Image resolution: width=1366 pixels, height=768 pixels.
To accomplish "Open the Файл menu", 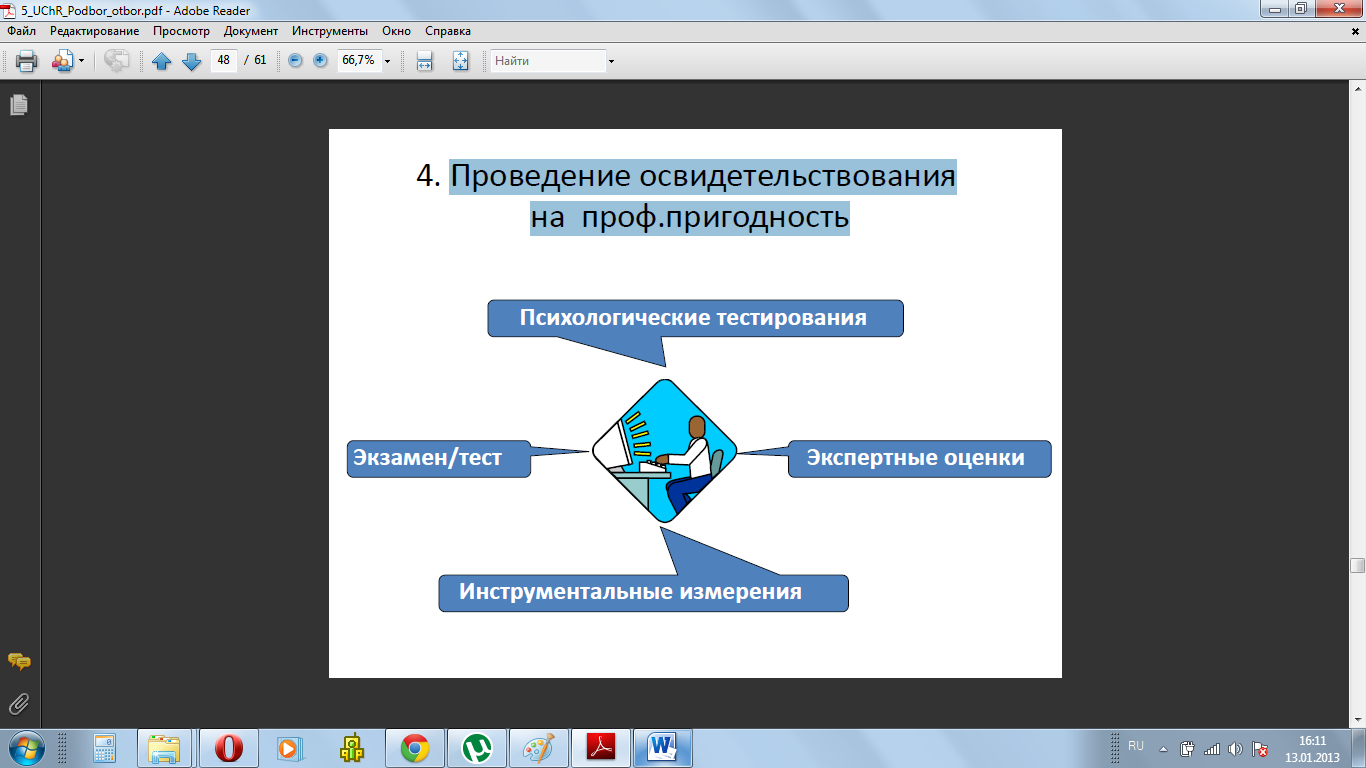I will tap(21, 31).
